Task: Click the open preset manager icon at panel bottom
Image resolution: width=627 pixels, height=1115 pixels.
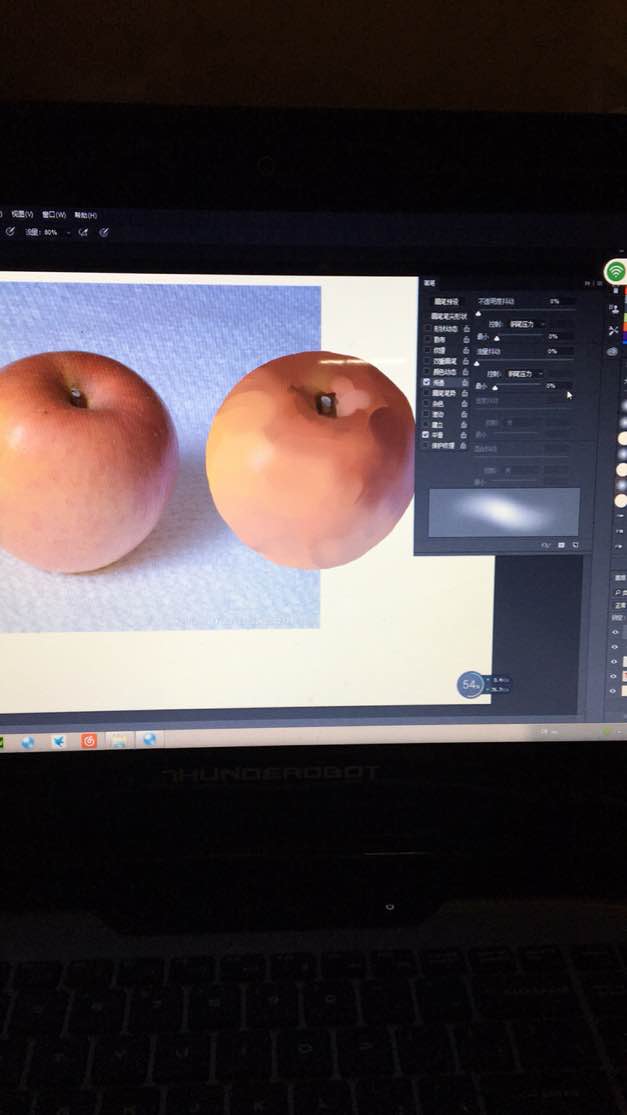Action: (x=561, y=545)
